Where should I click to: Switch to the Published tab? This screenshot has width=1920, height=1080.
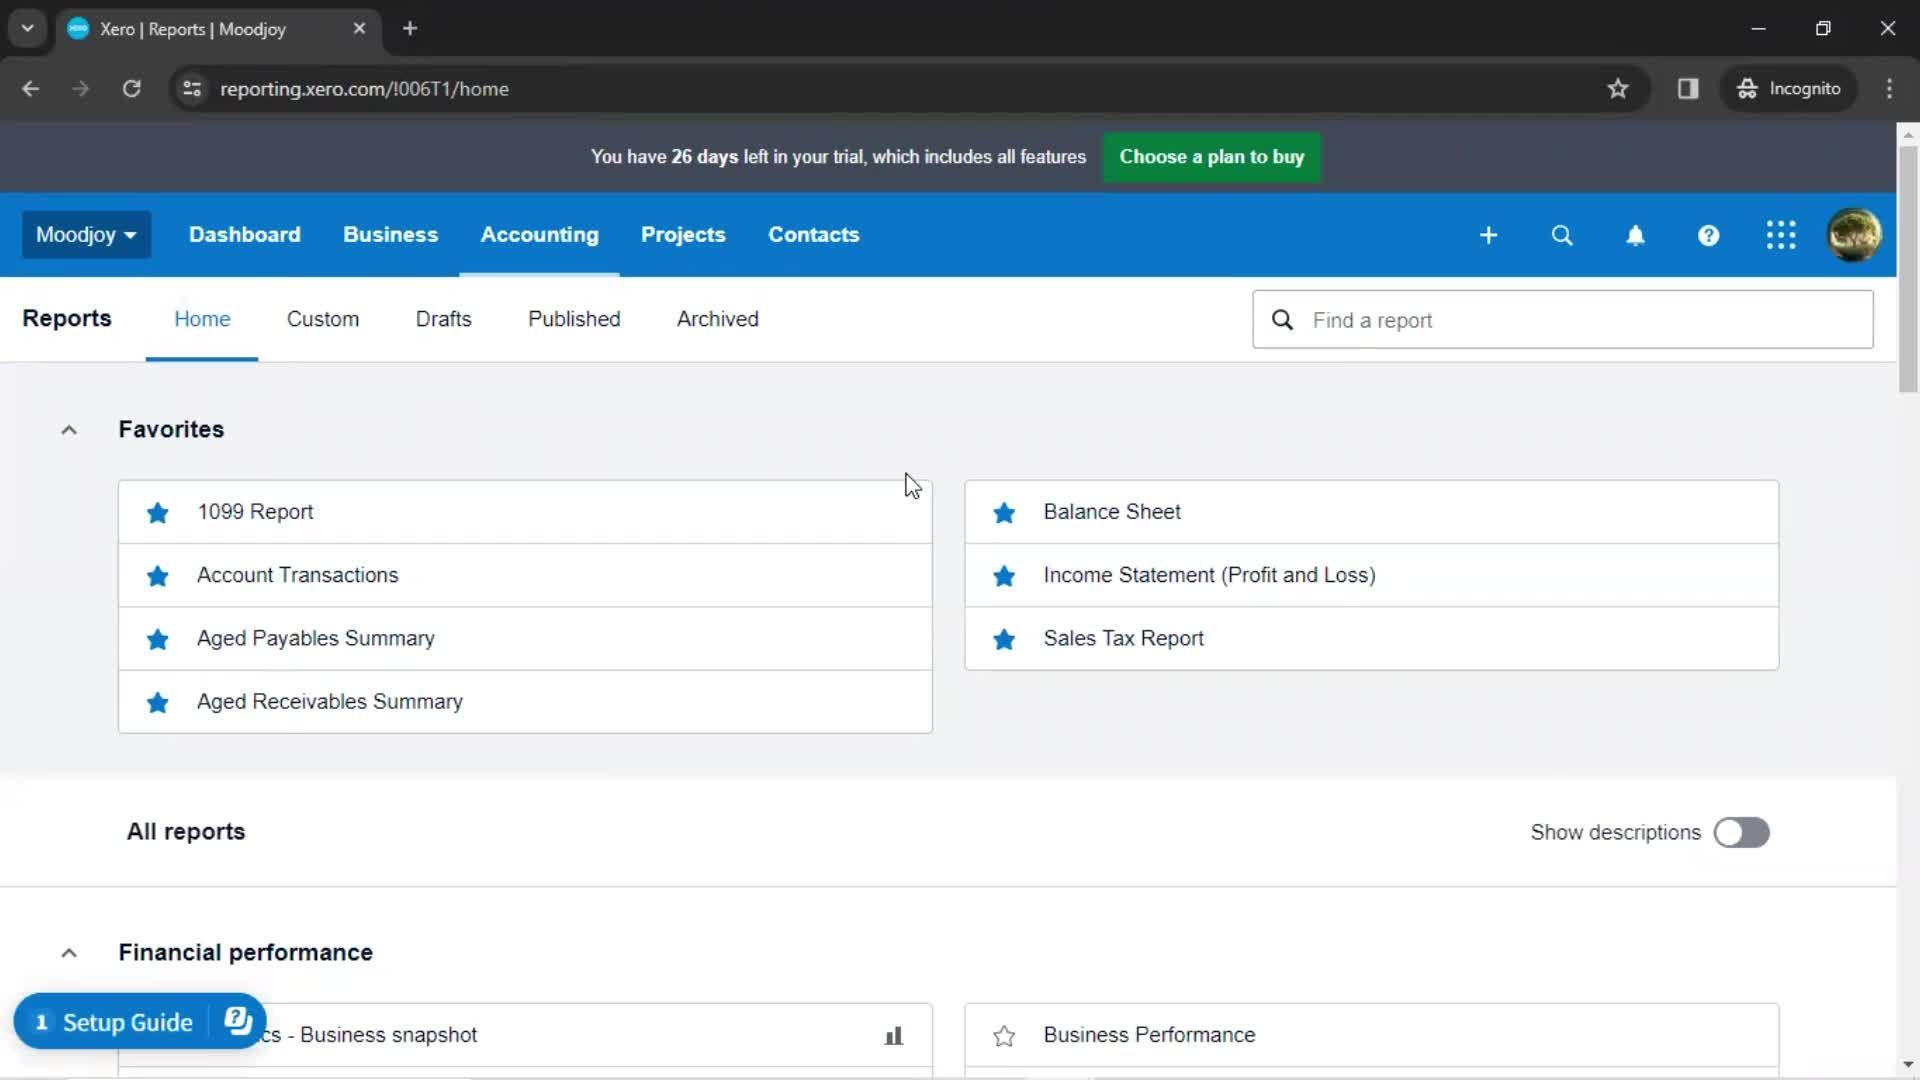[574, 319]
